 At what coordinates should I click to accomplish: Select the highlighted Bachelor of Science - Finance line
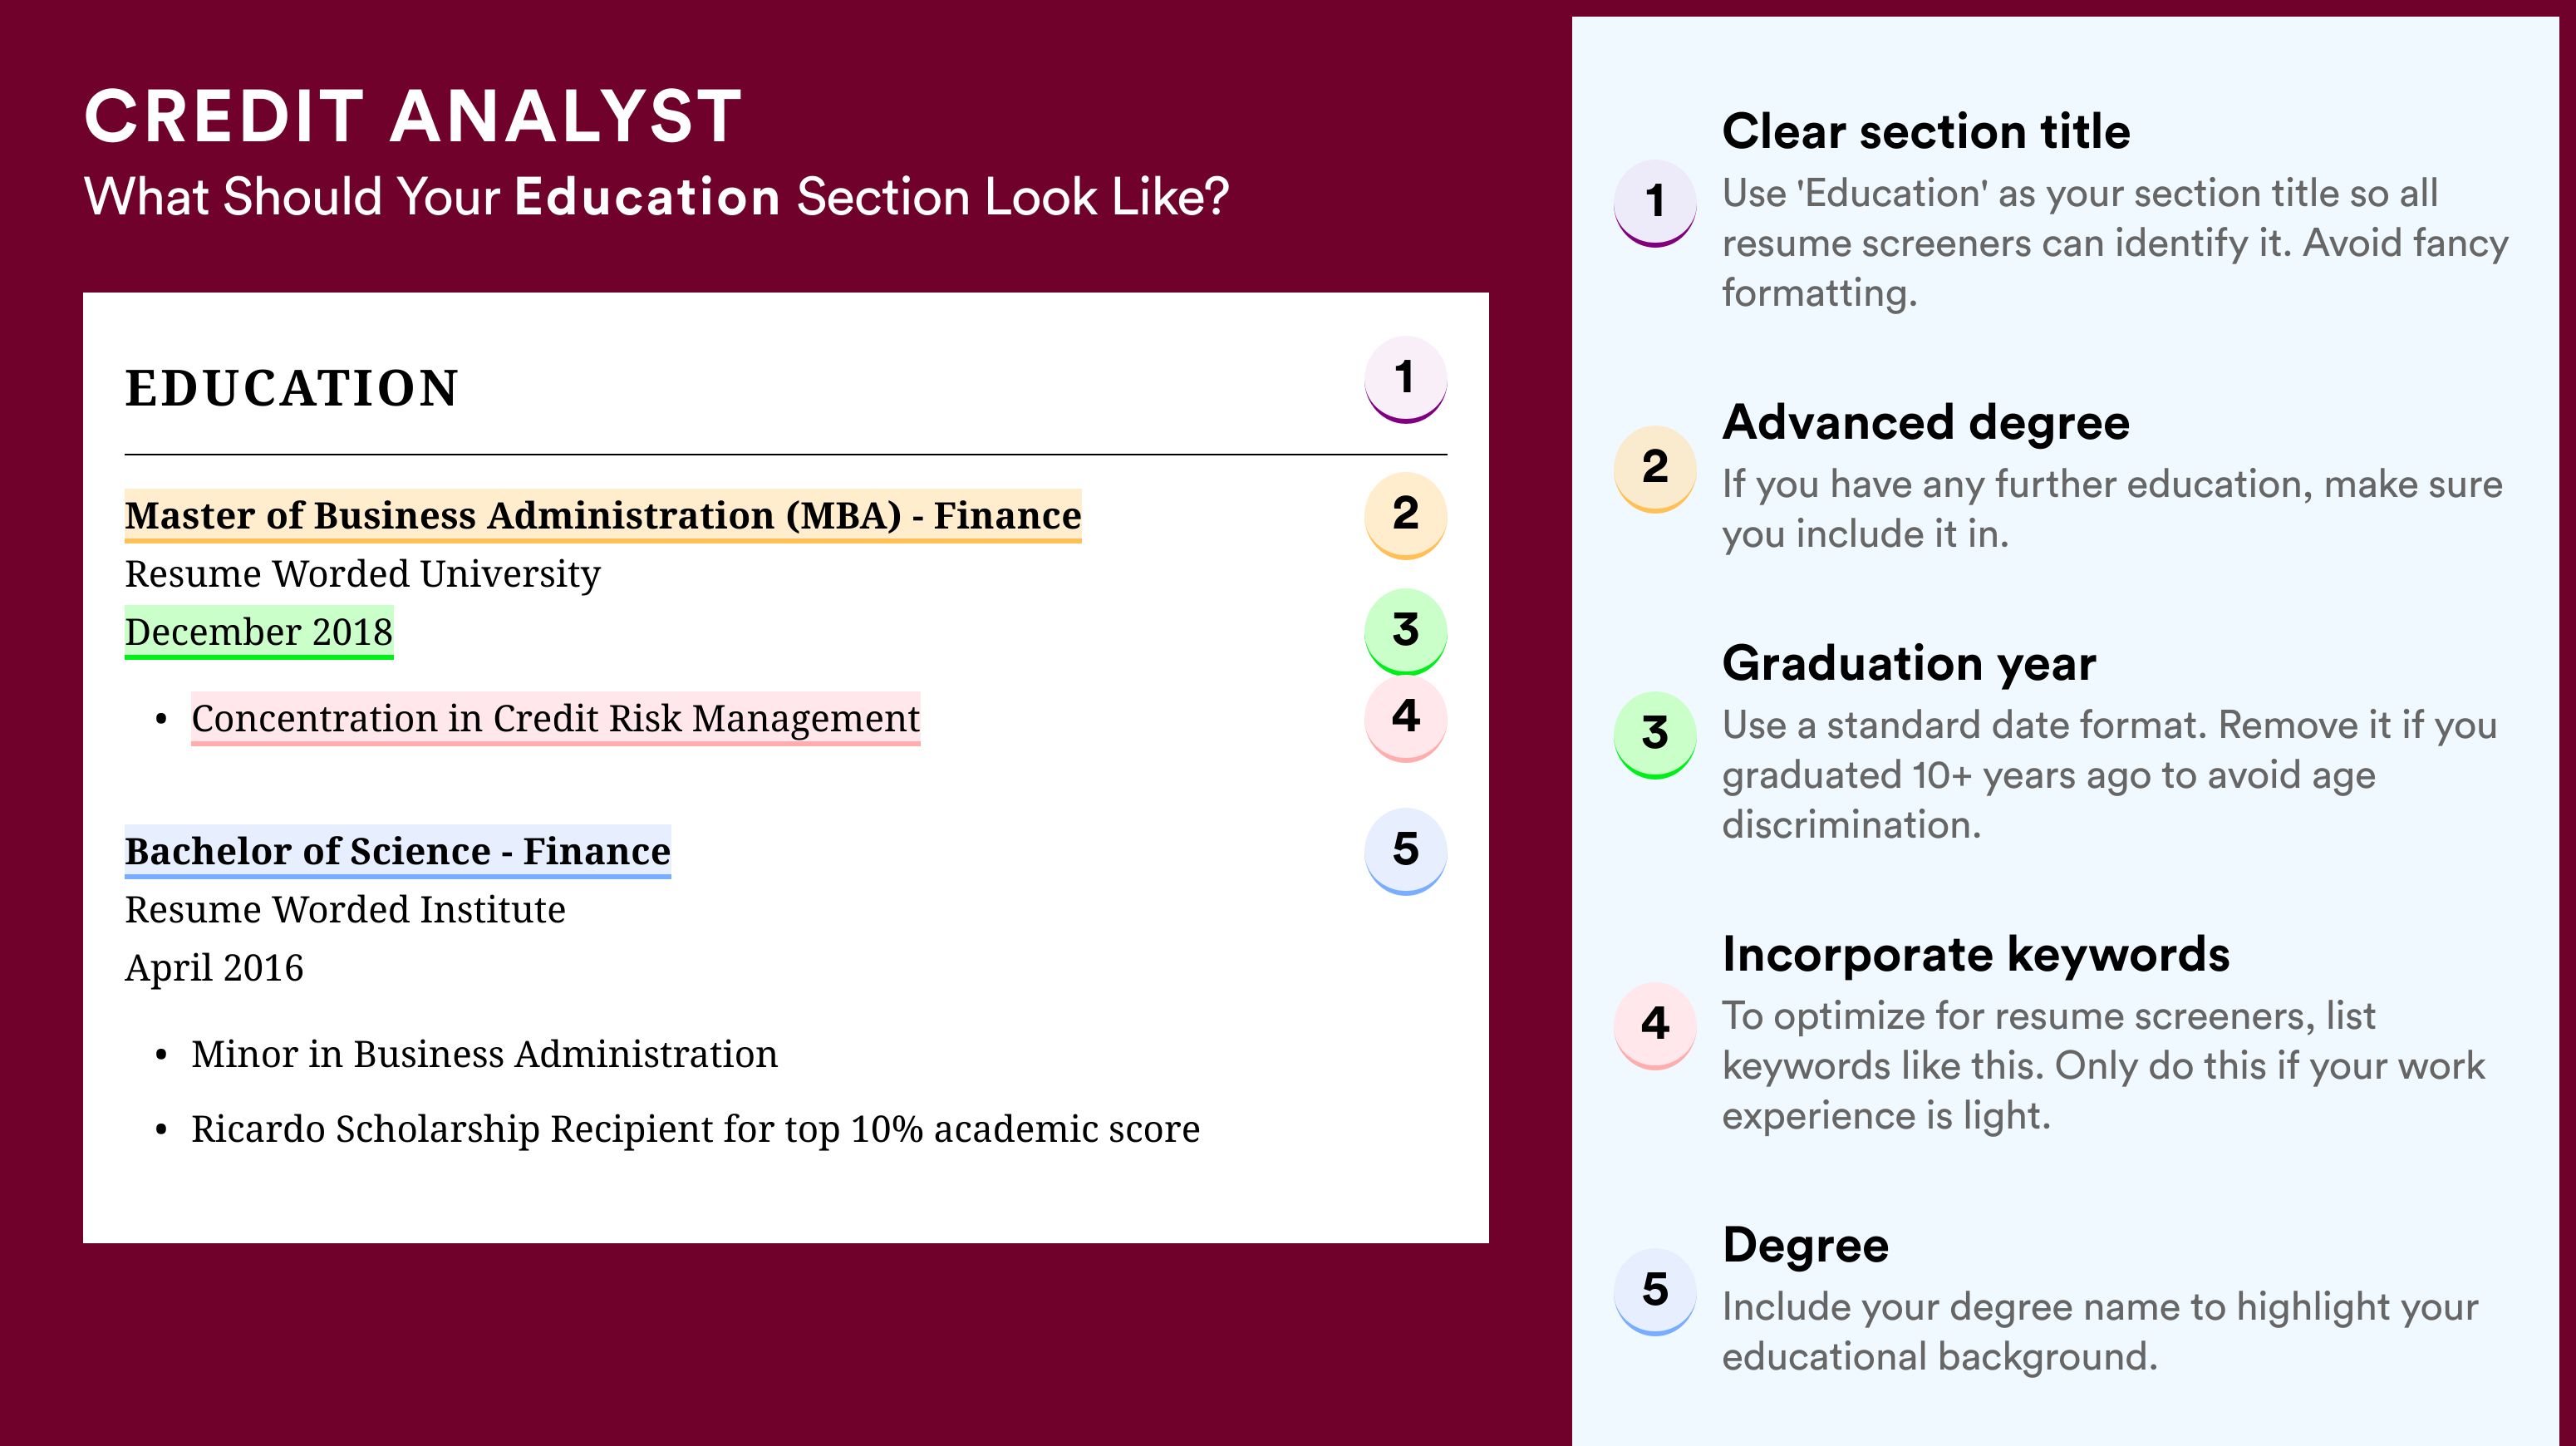point(398,852)
